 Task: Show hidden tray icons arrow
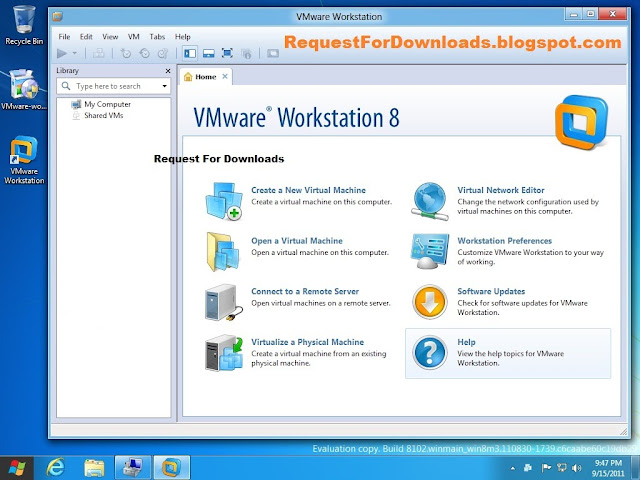click(513, 468)
